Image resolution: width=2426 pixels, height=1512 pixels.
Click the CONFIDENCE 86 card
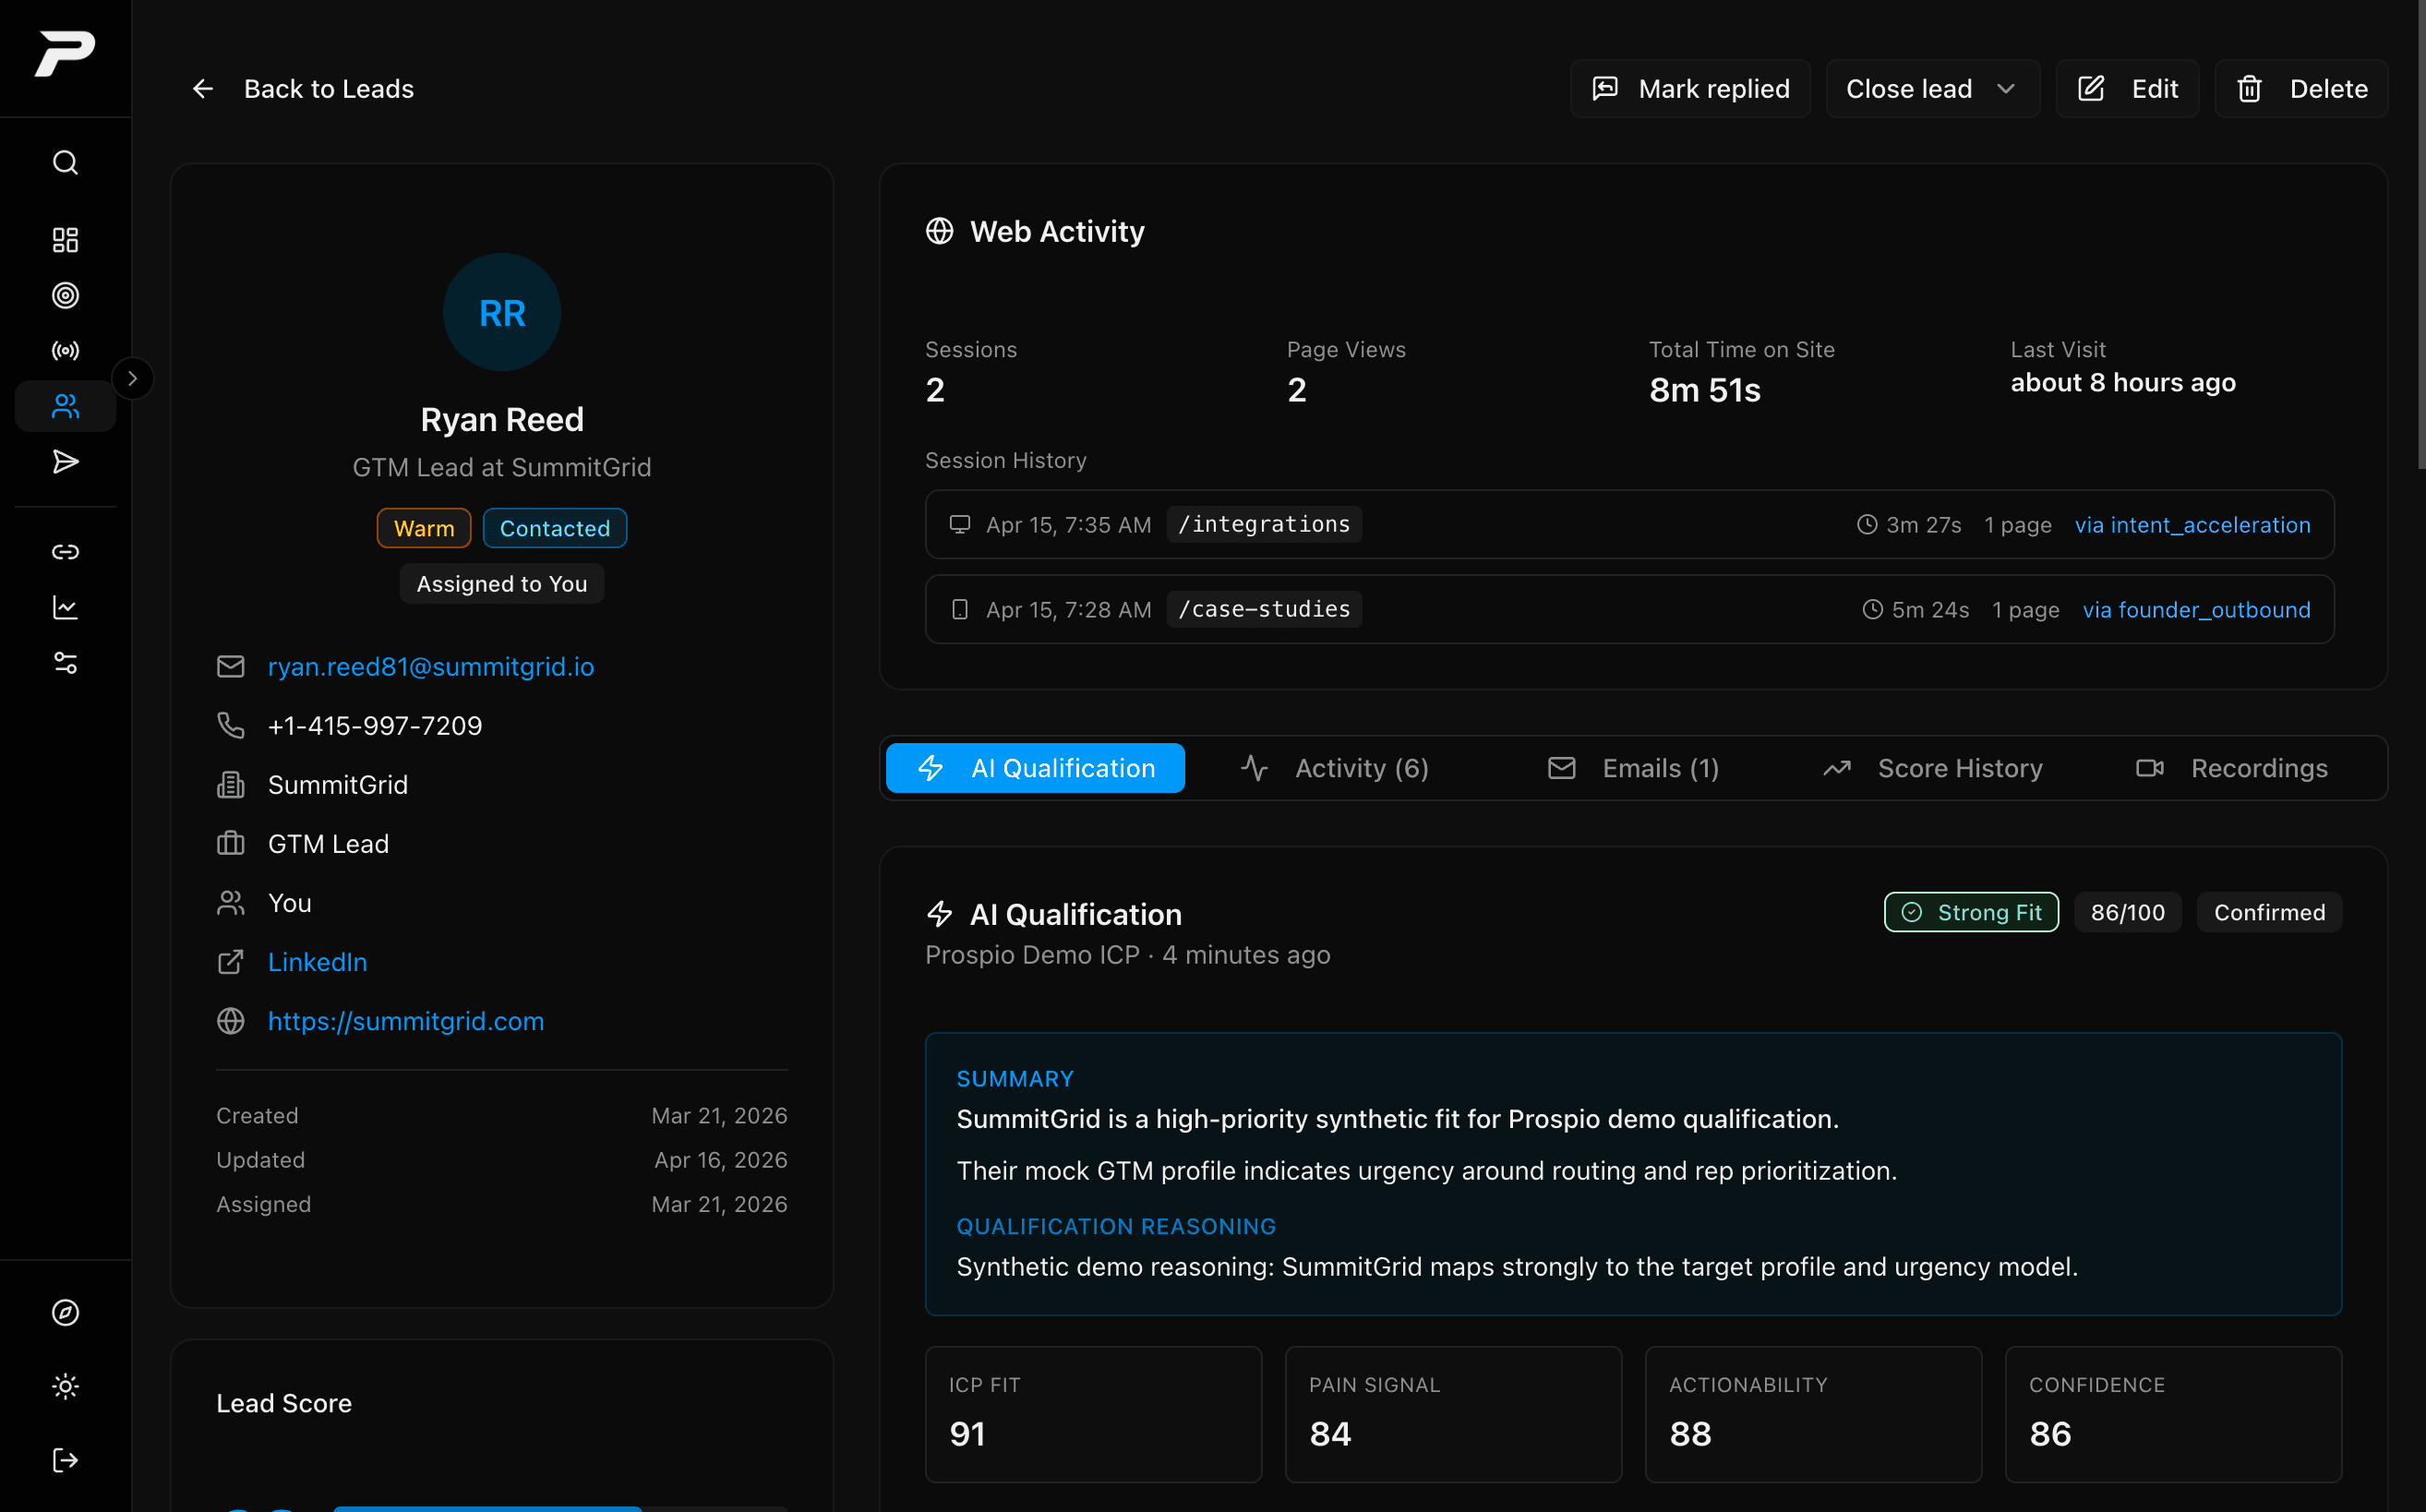click(2173, 1414)
